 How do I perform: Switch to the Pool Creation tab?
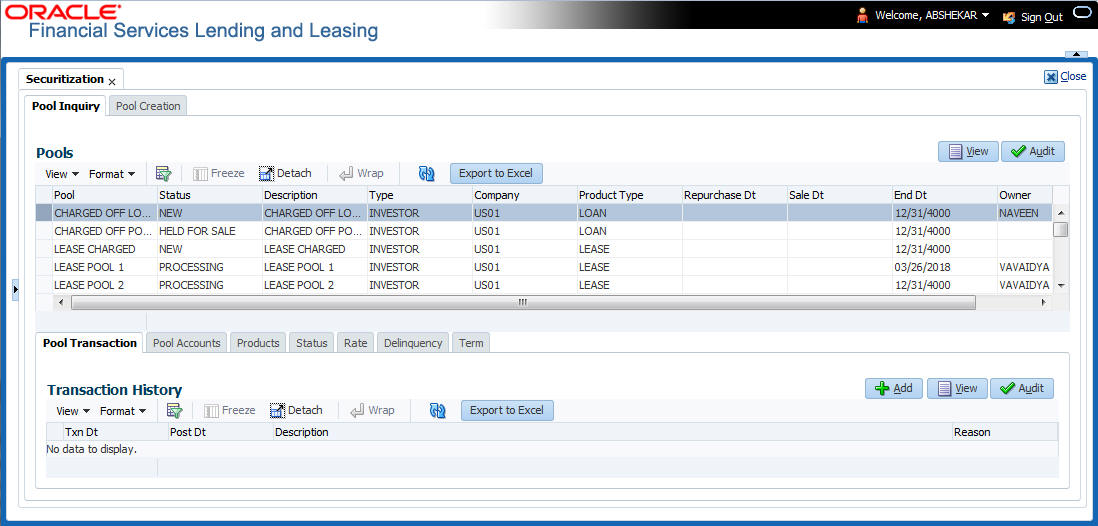148,106
